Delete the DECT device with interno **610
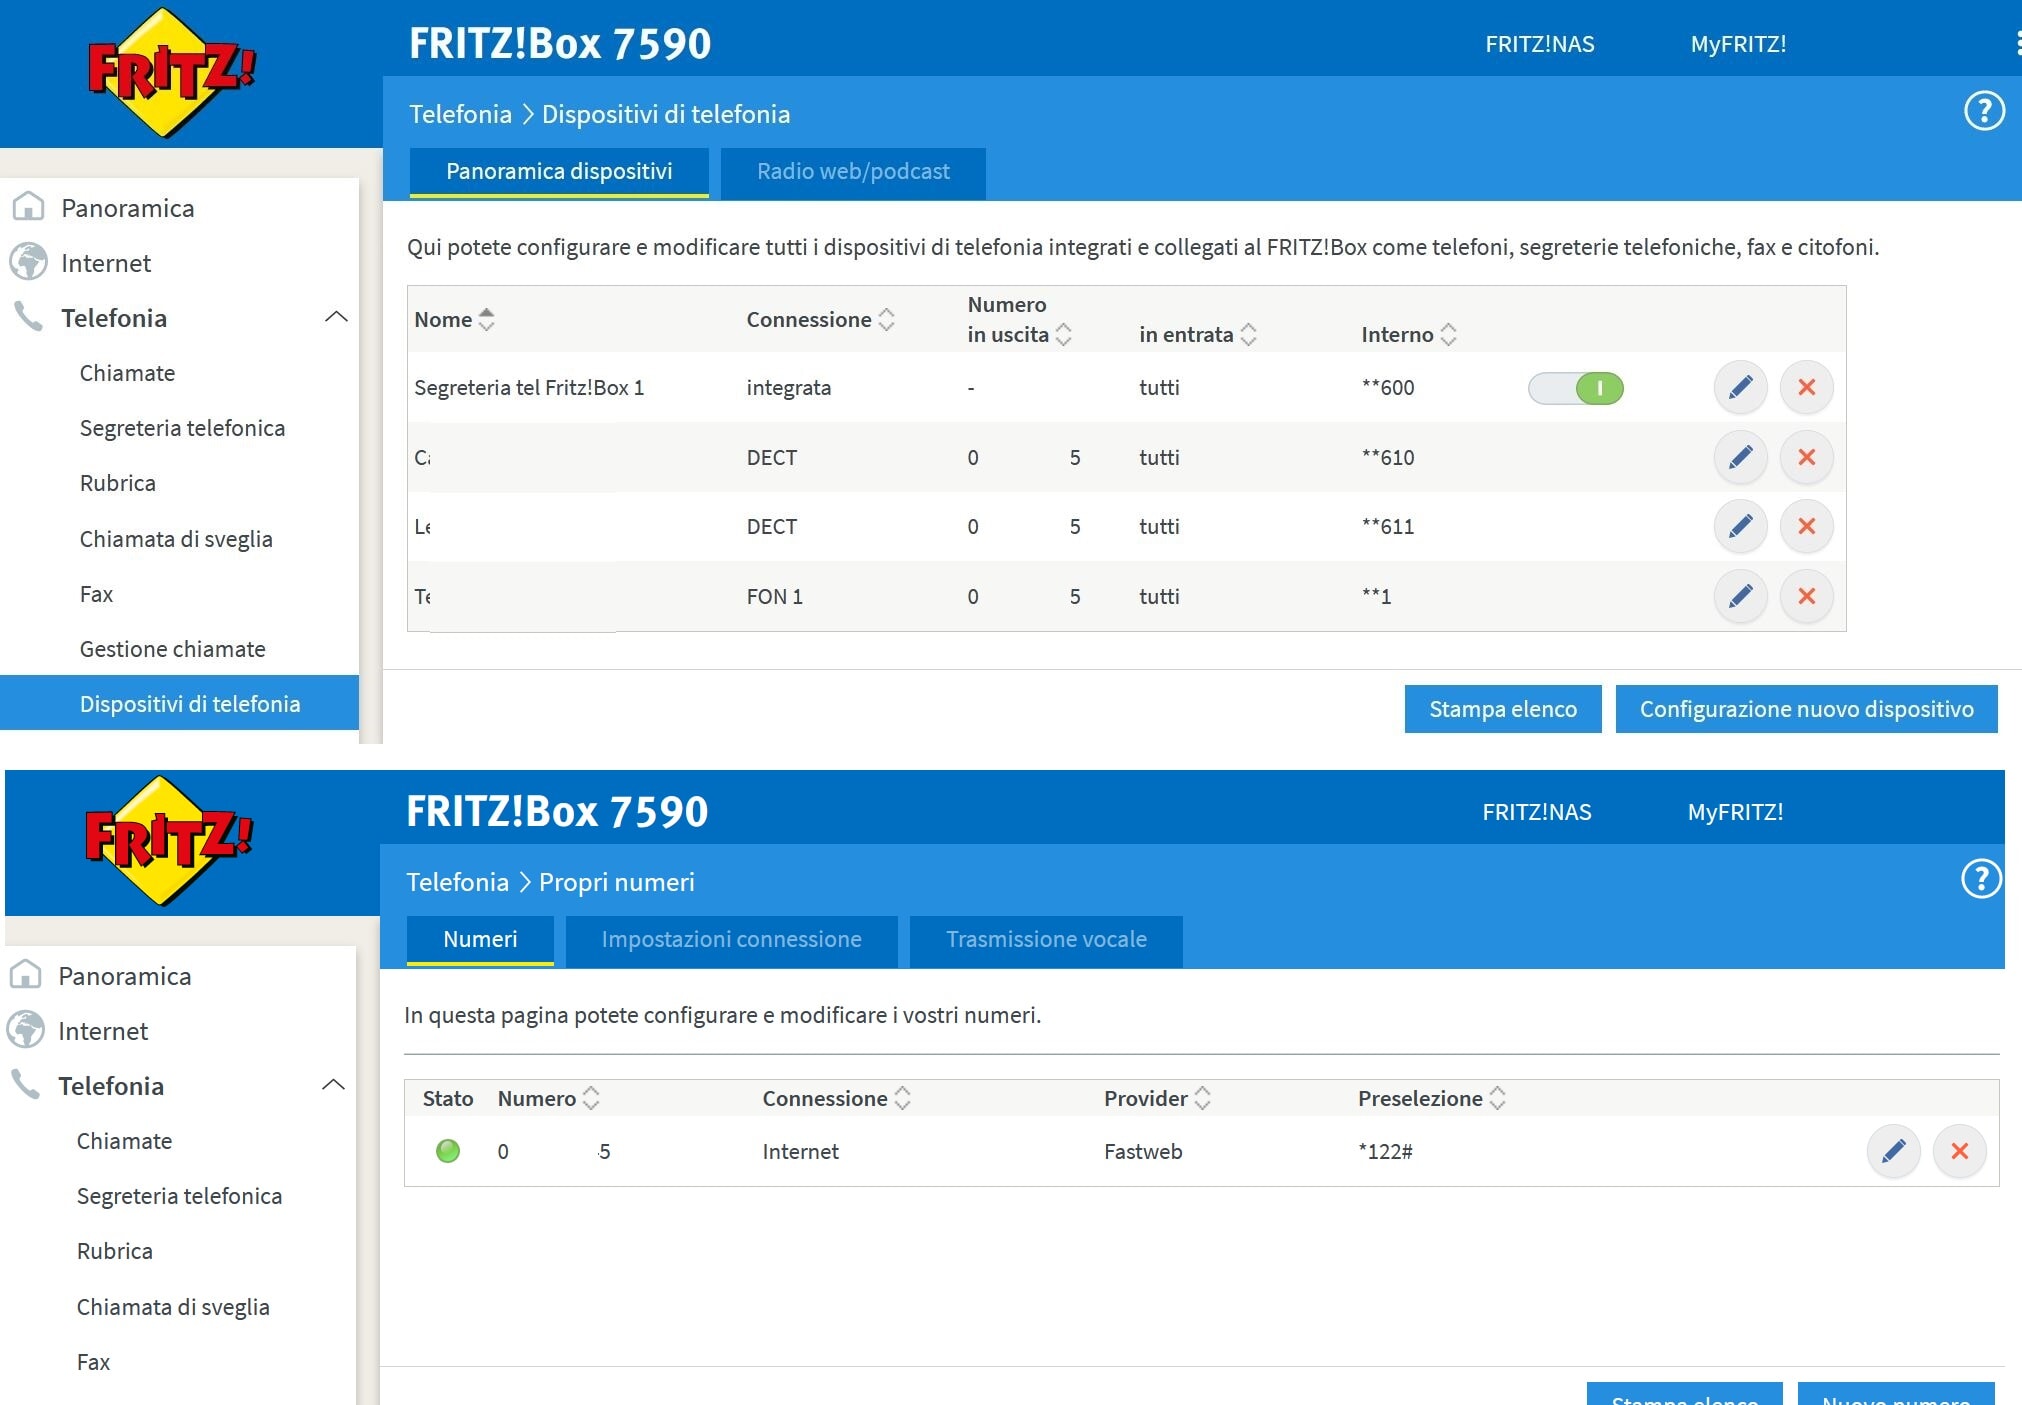 pyautogui.click(x=1806, y=457)
